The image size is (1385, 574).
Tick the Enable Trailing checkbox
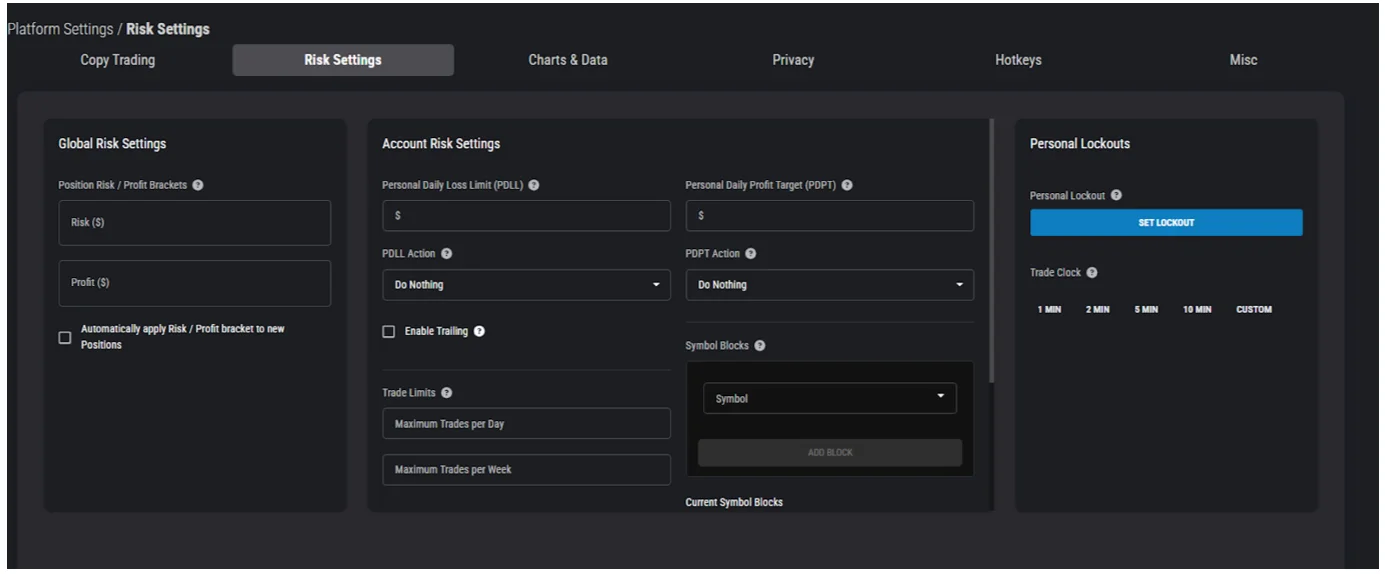[x=389, y=332]
